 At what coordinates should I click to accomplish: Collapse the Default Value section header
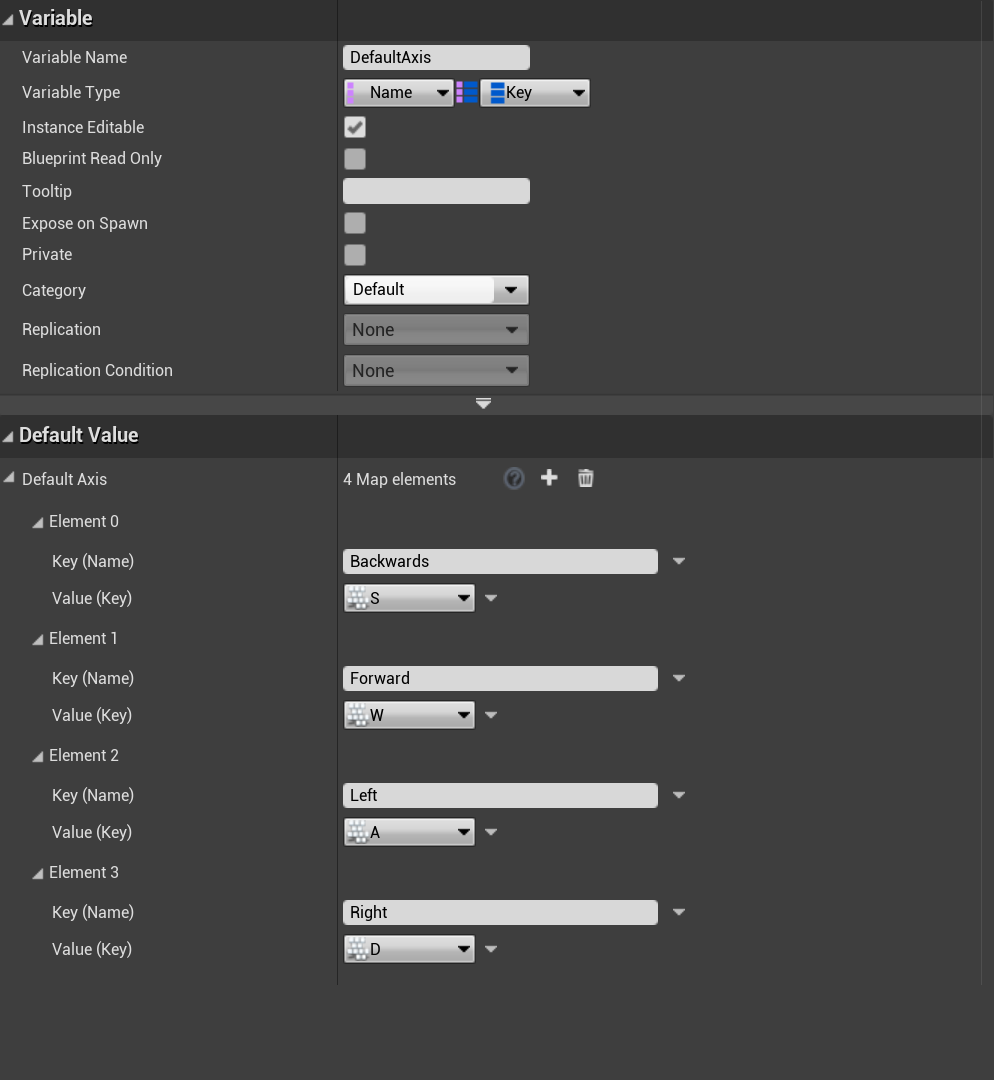pos(8,436)
